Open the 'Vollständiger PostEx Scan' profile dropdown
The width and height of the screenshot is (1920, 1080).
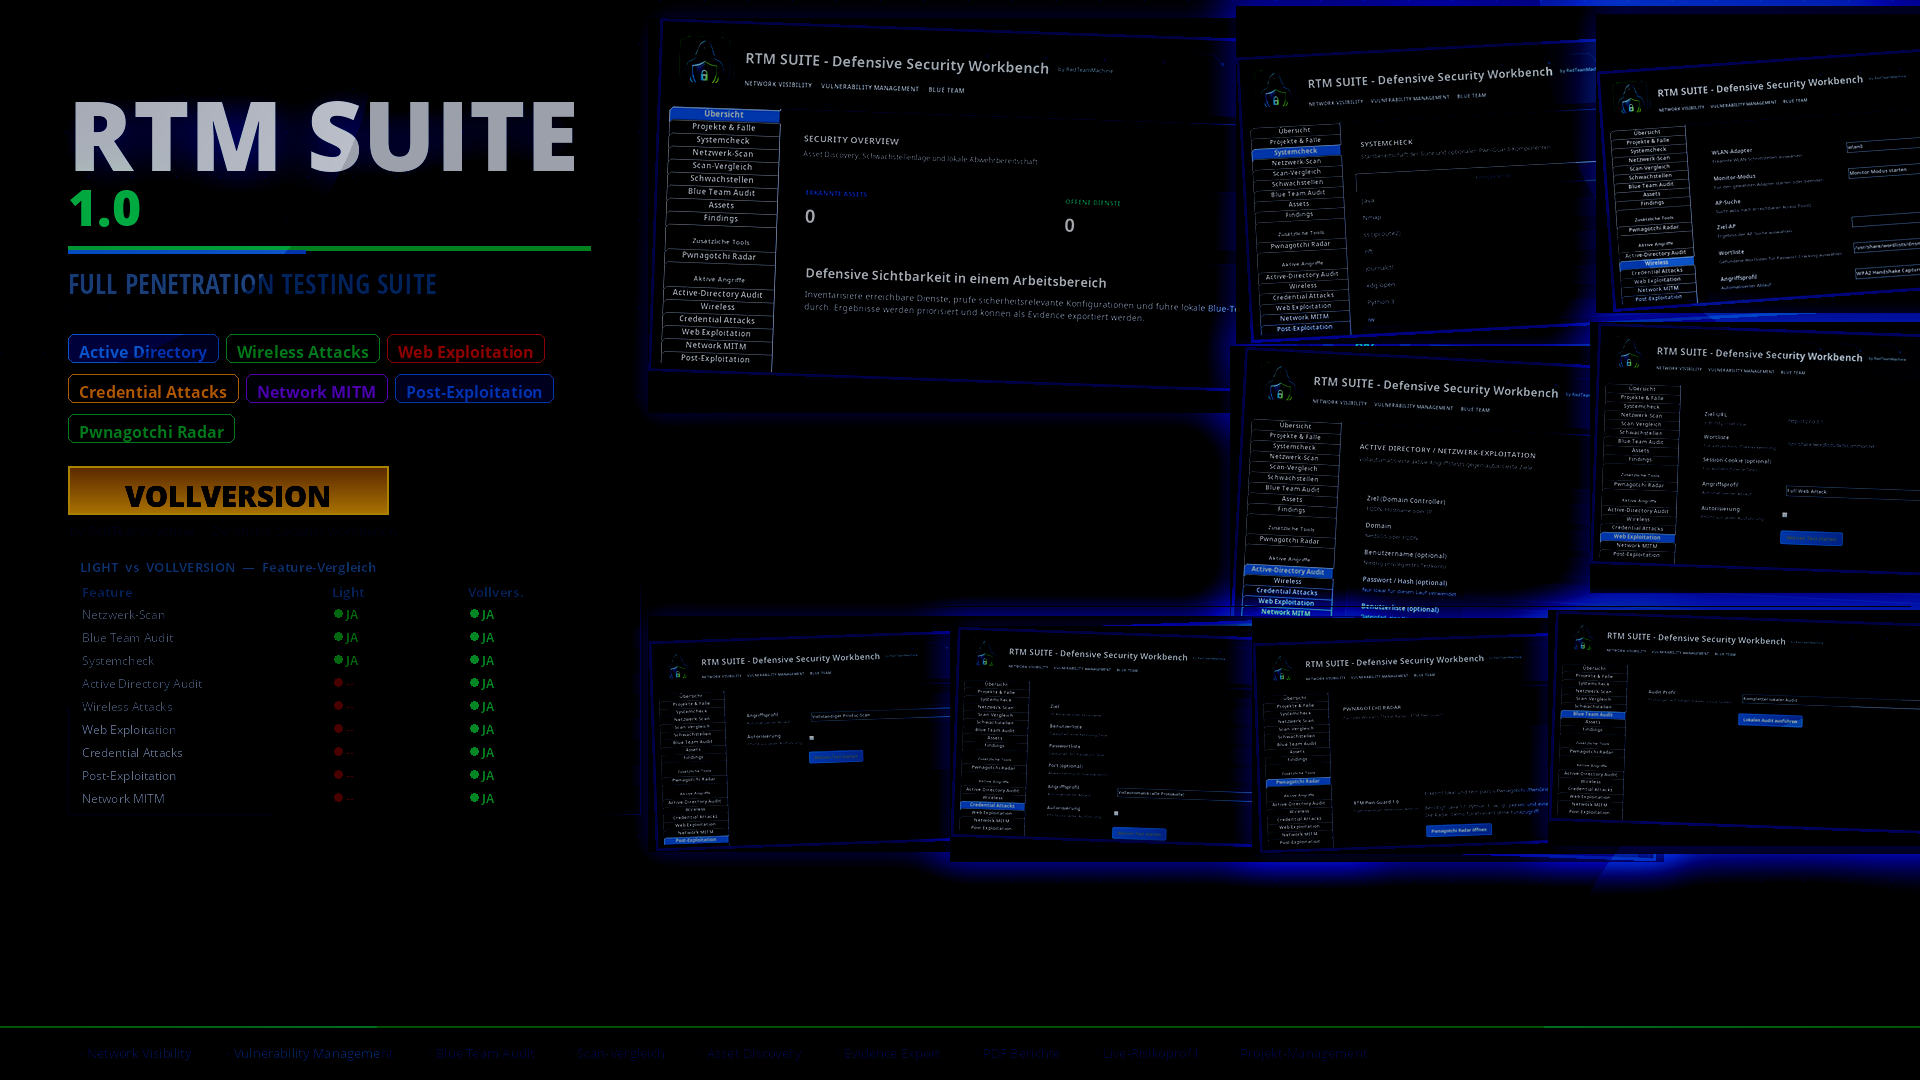coord(880,714)
